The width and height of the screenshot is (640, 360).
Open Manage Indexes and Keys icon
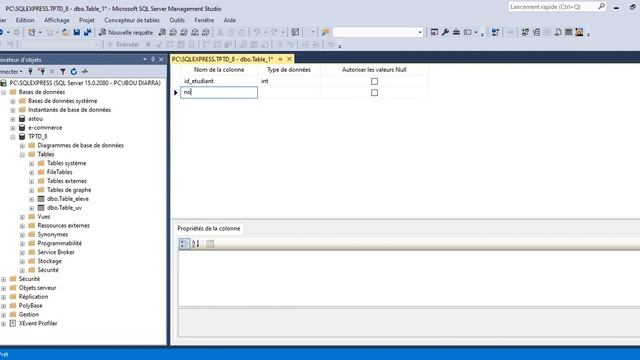pyautogui.click(x=536, y=32)
